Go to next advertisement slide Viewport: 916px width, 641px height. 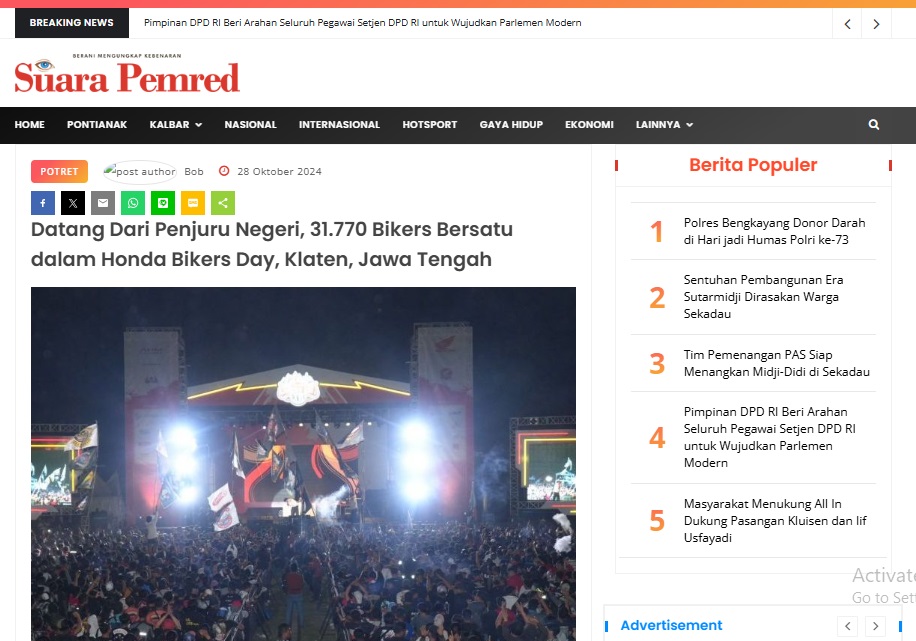[875, 626]
